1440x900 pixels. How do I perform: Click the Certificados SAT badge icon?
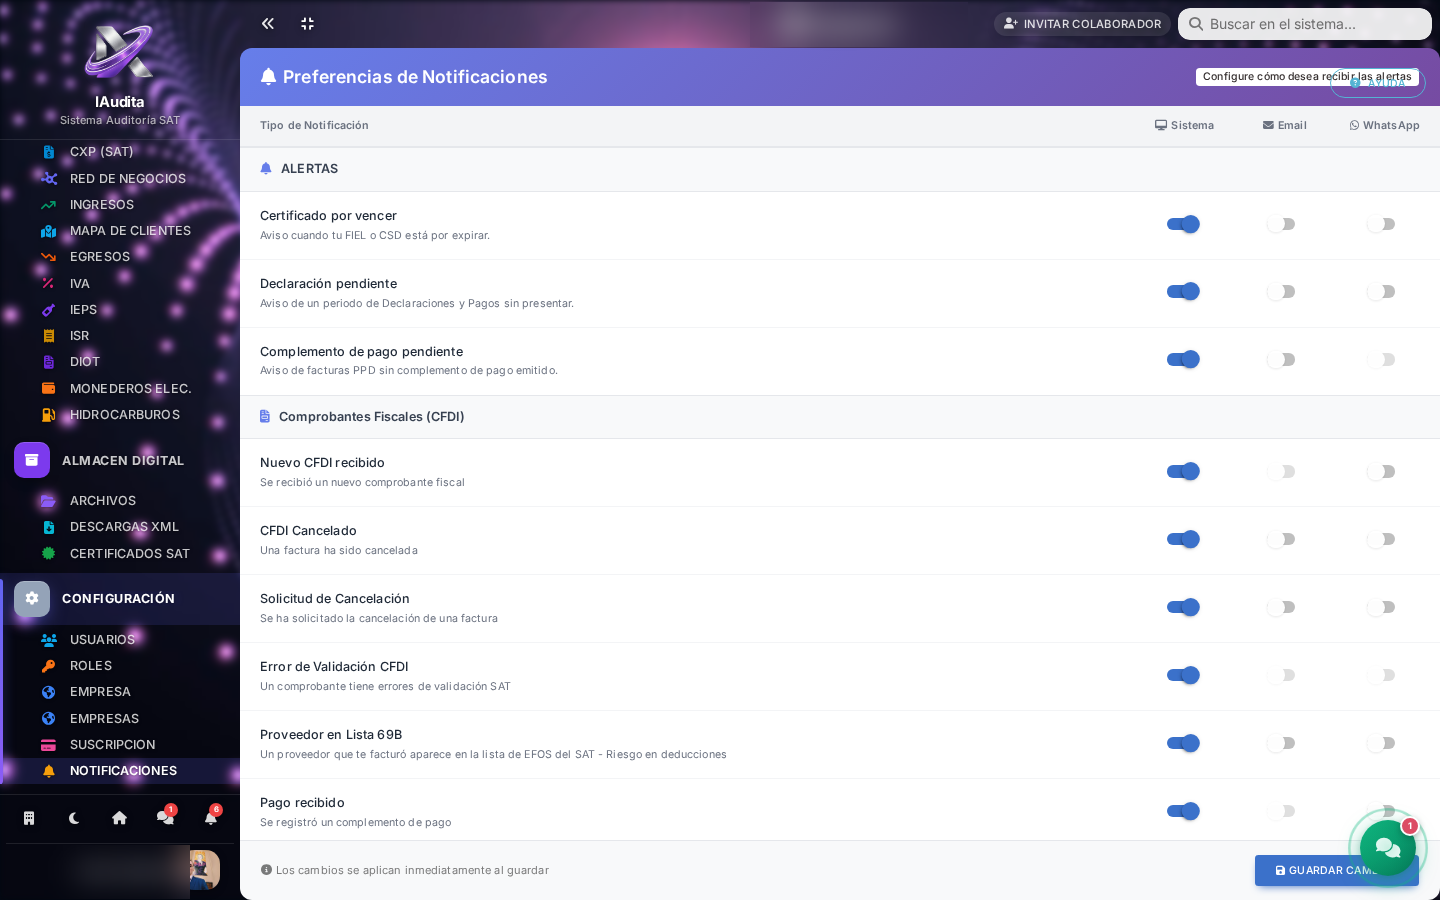coord(48,553)
